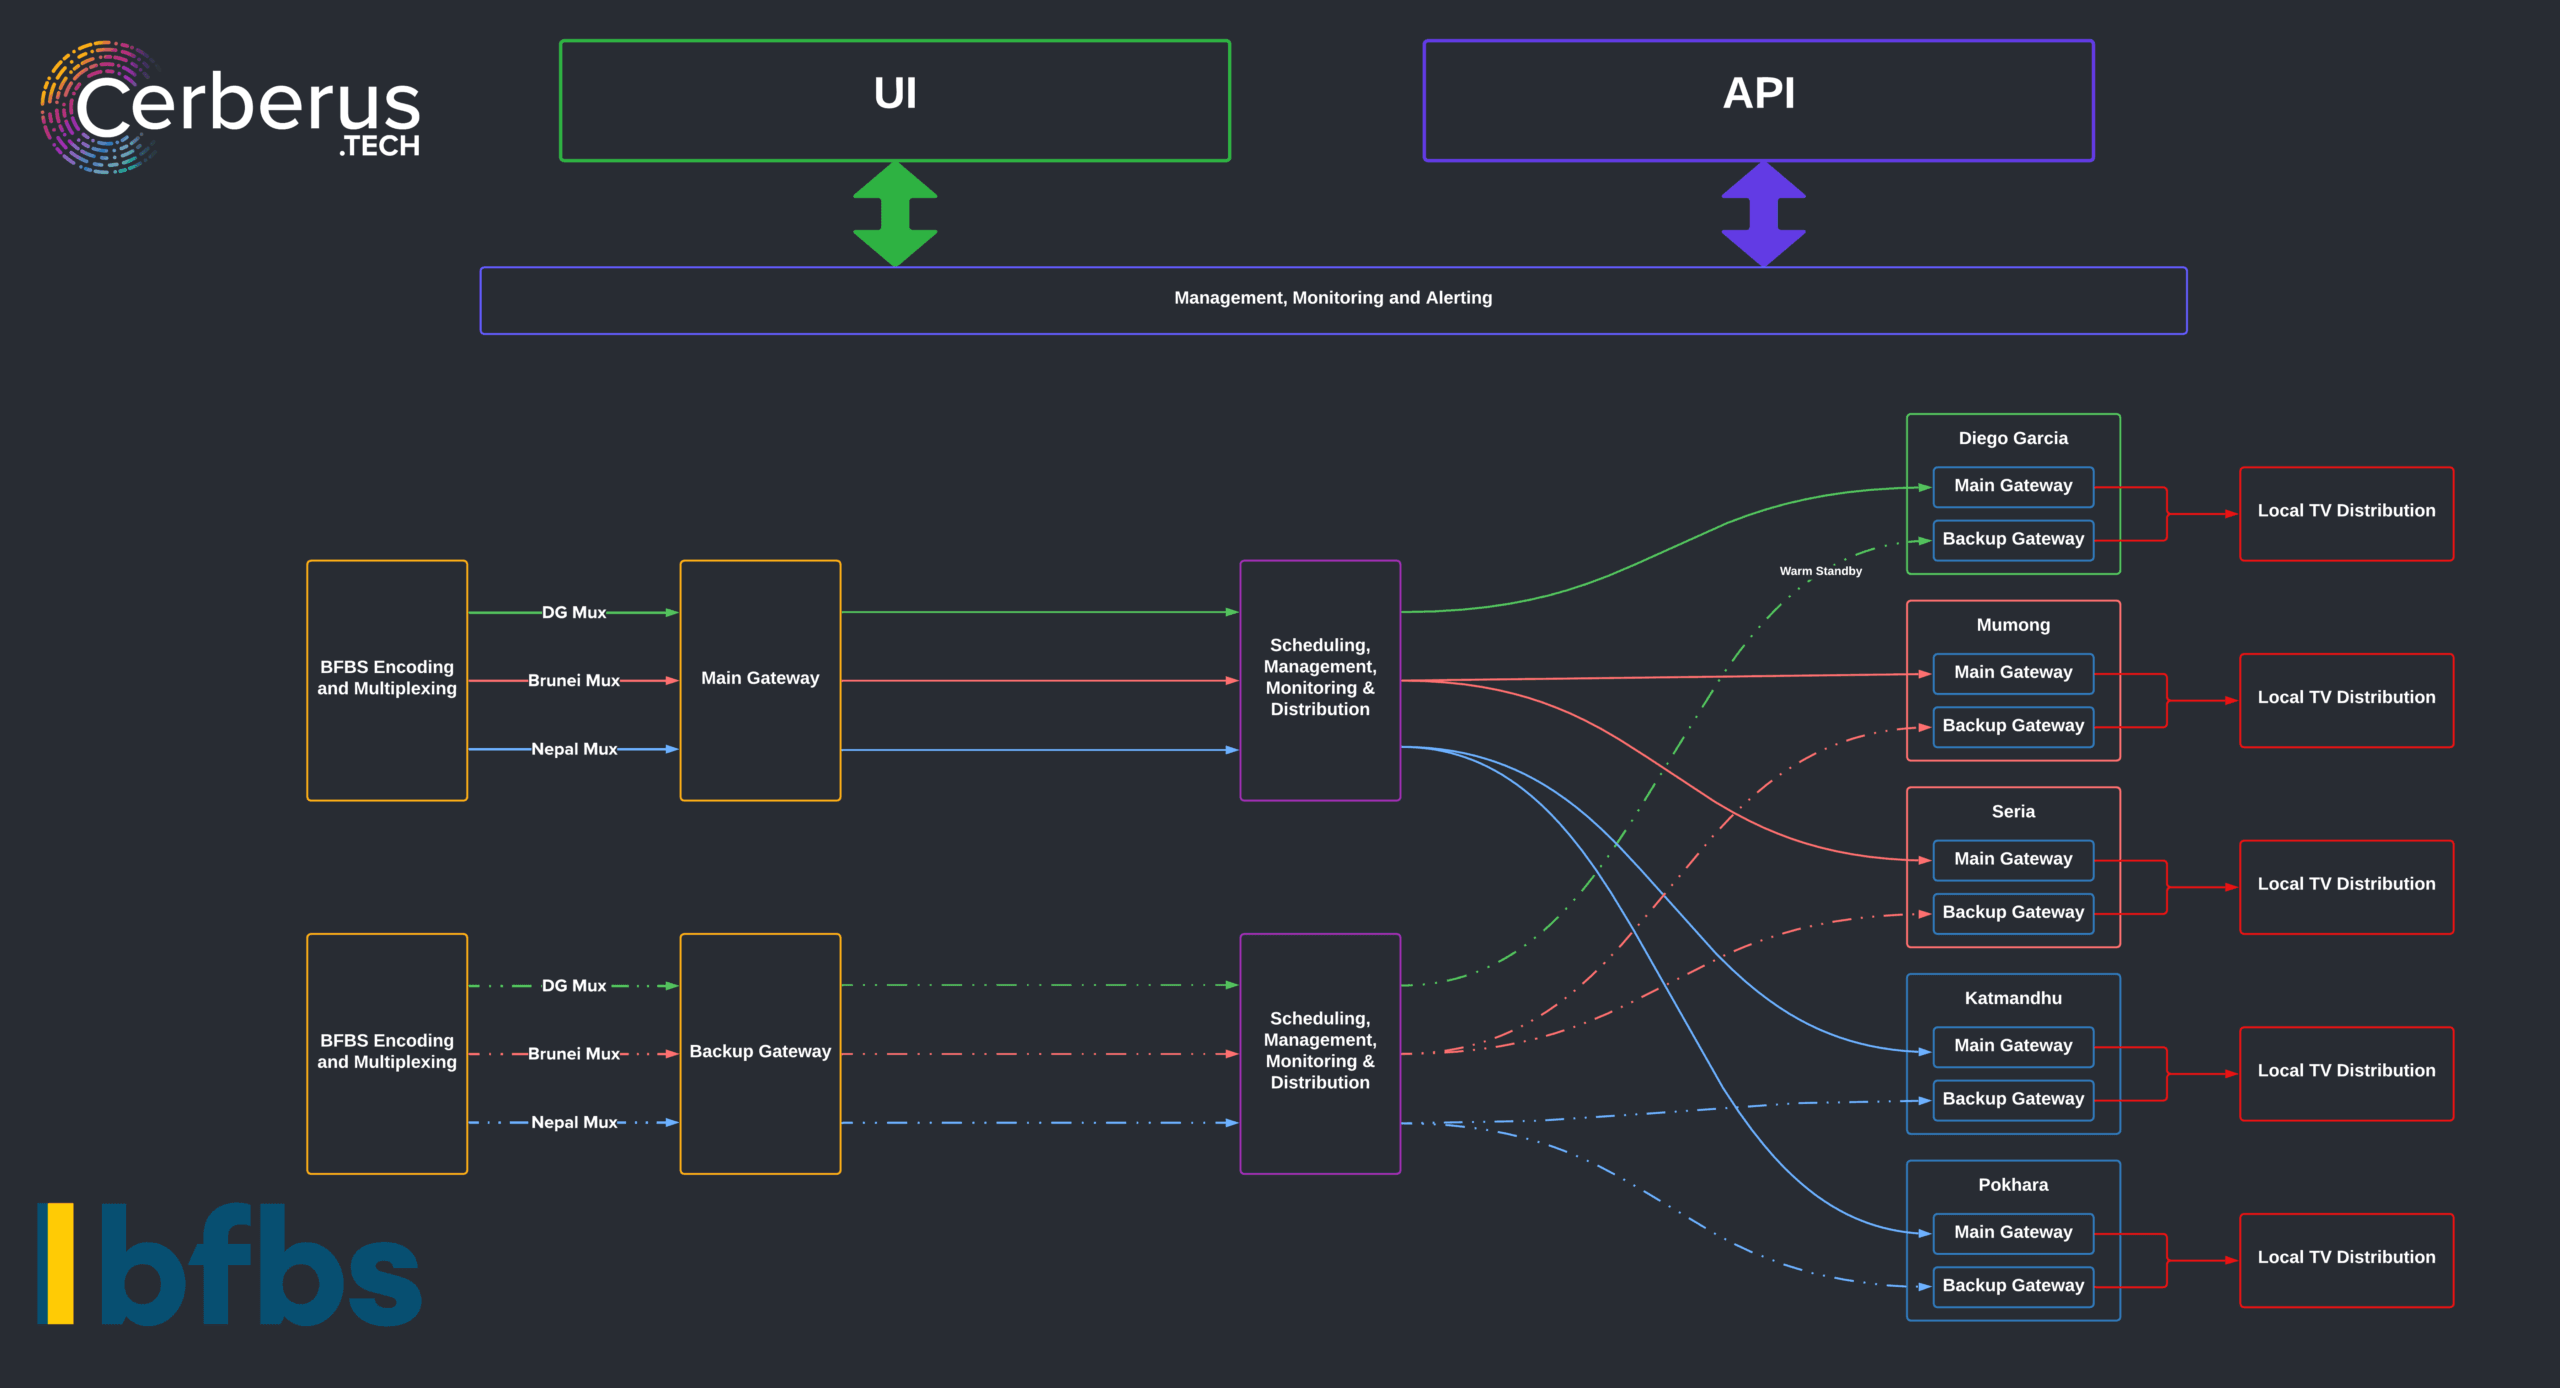
Task: Select Diego Garcia's Backup Gateway
Action: point(2013,540)
